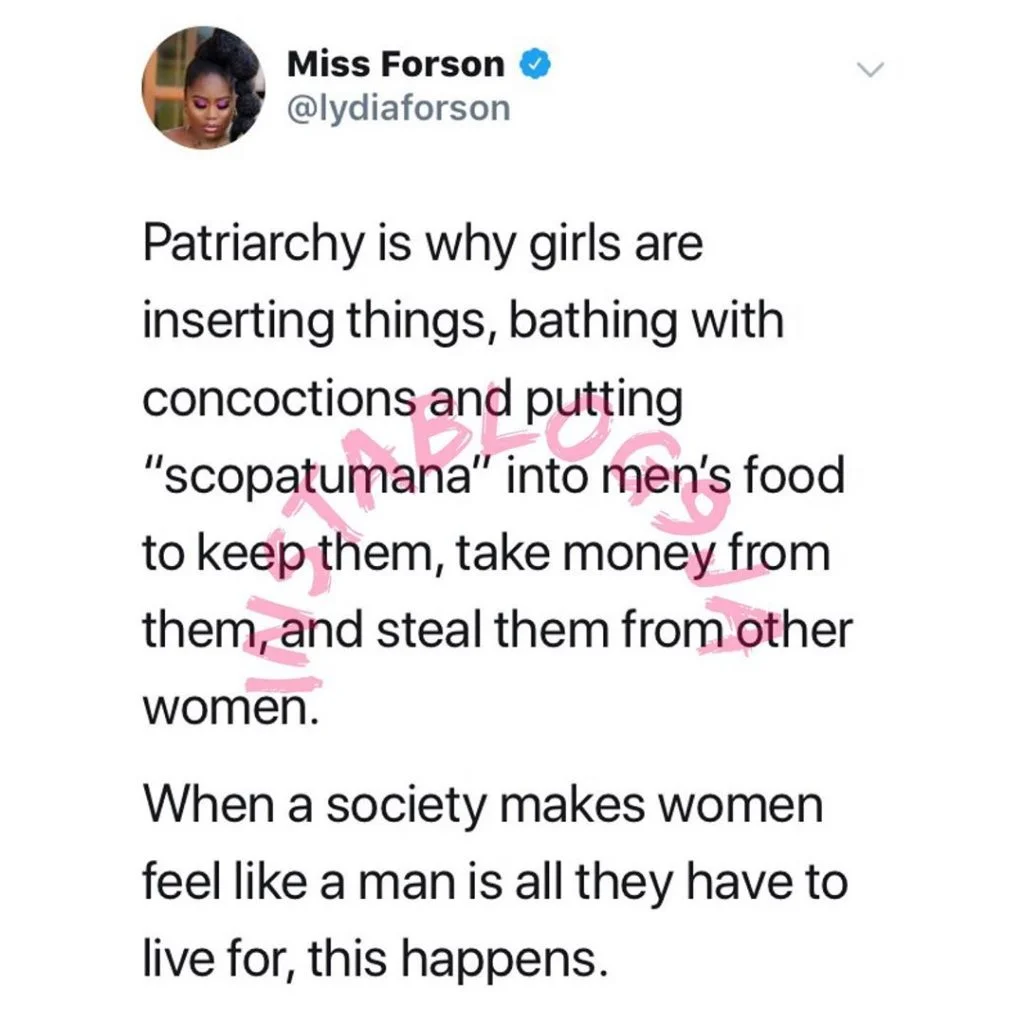Image resolution: width=1024 pixels, height=1024 pixels.
Task: Click the phrase 'take money from'
Action: coord(643,554)
